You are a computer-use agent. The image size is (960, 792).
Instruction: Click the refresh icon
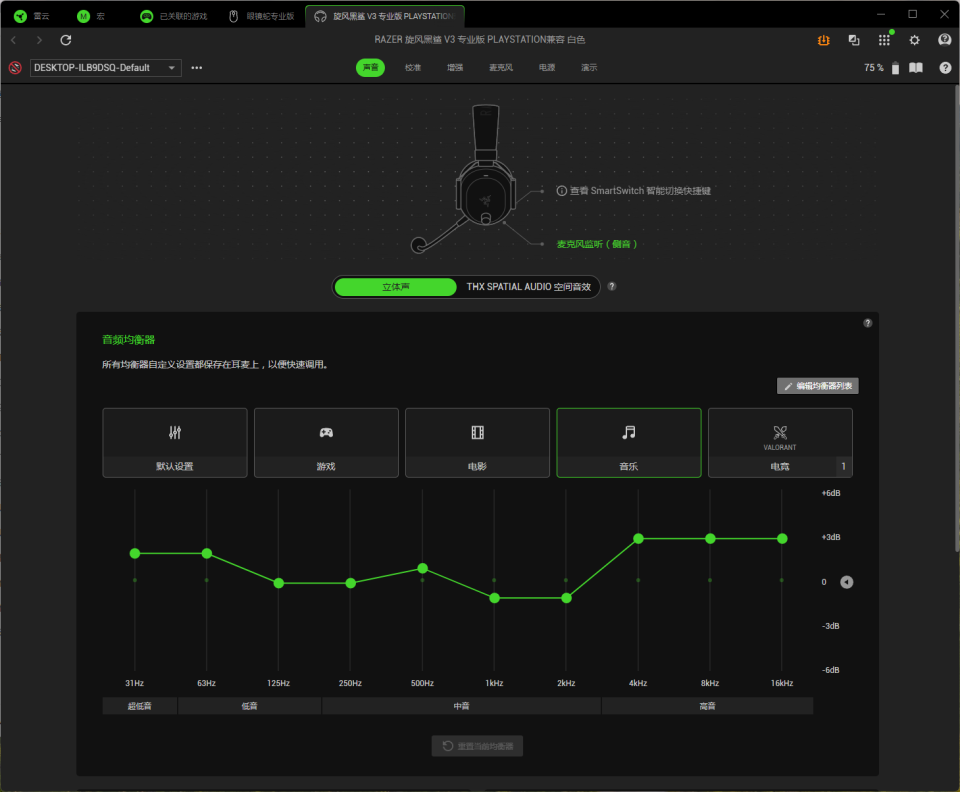click(66, 40)
